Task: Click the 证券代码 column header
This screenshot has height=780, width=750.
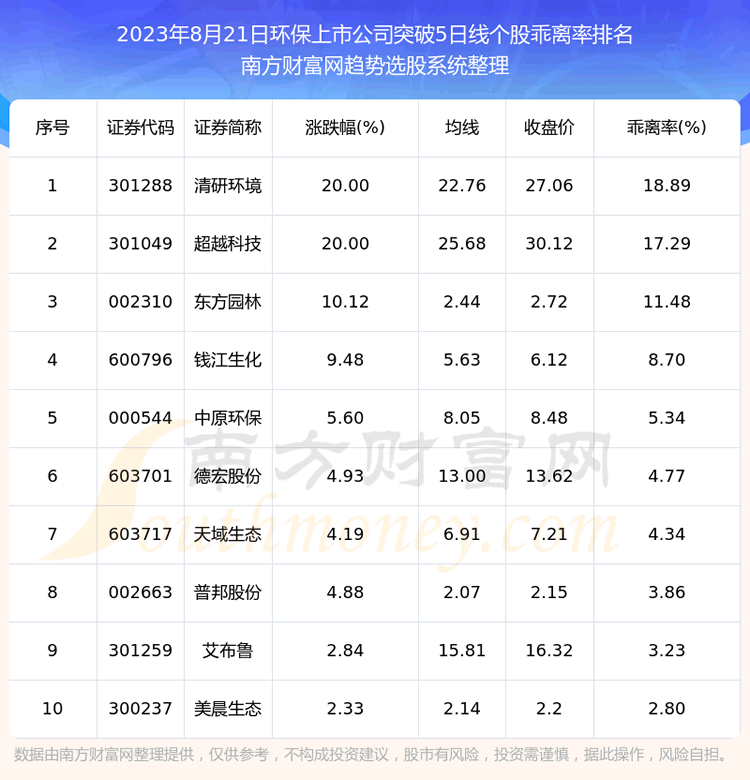Action: pyautogui.click(x=140, y=128)
